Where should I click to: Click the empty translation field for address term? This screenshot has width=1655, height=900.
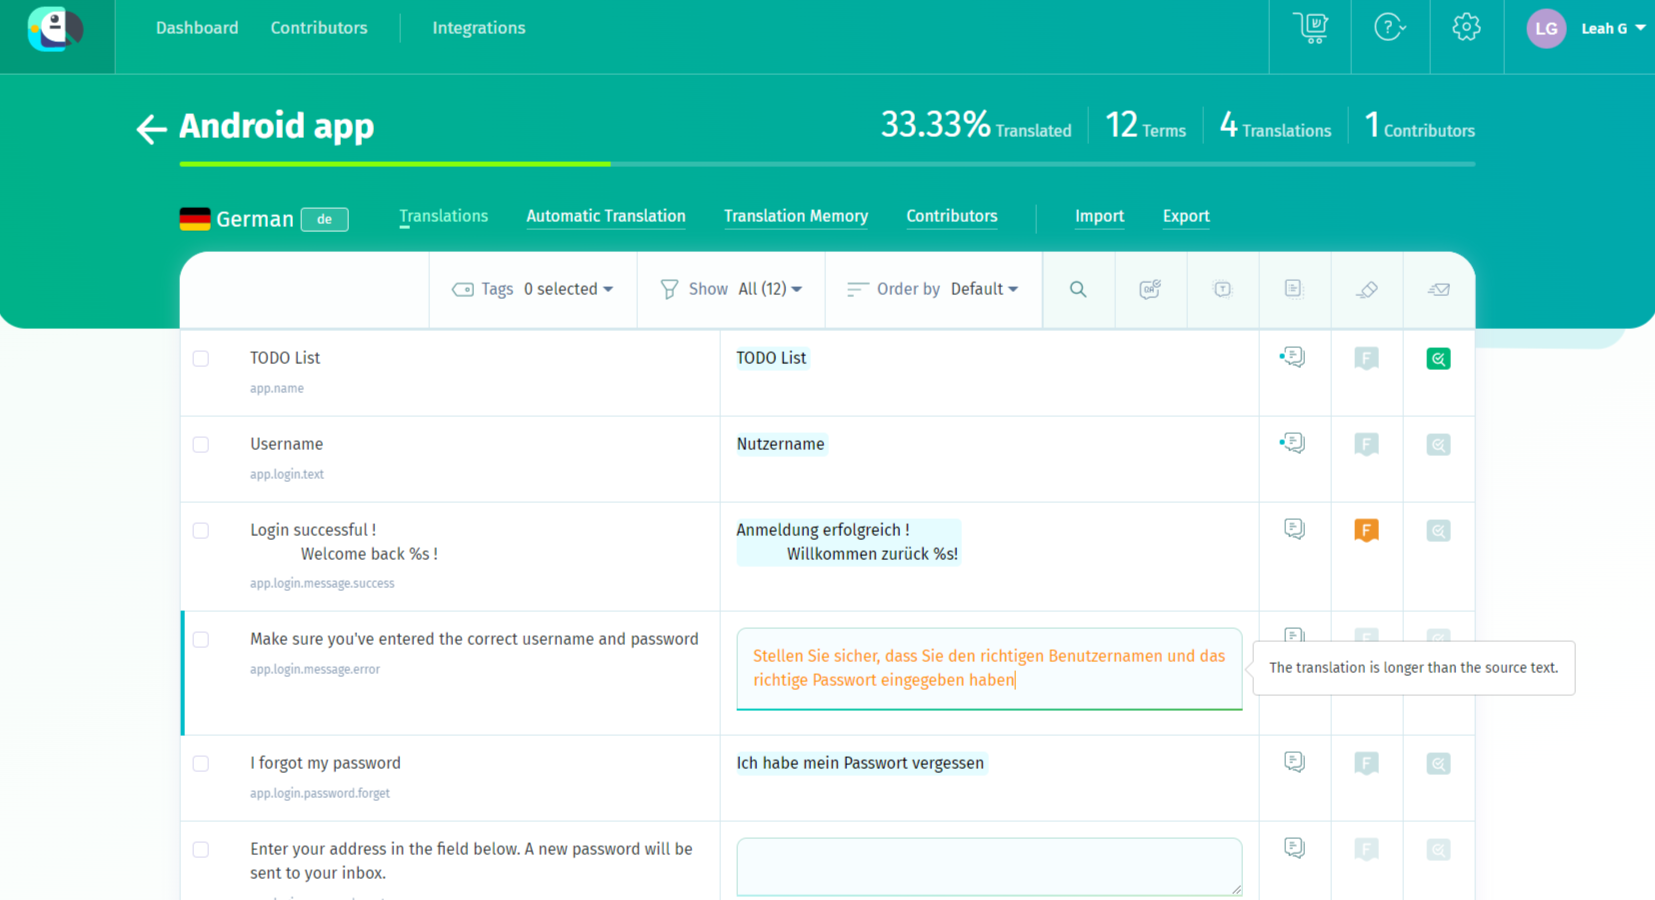[988, 865]
